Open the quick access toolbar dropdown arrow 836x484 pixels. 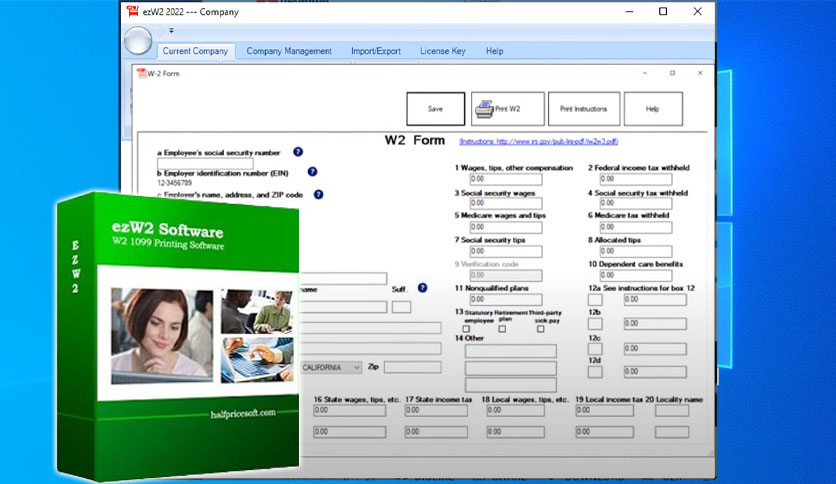click(171, 30)
